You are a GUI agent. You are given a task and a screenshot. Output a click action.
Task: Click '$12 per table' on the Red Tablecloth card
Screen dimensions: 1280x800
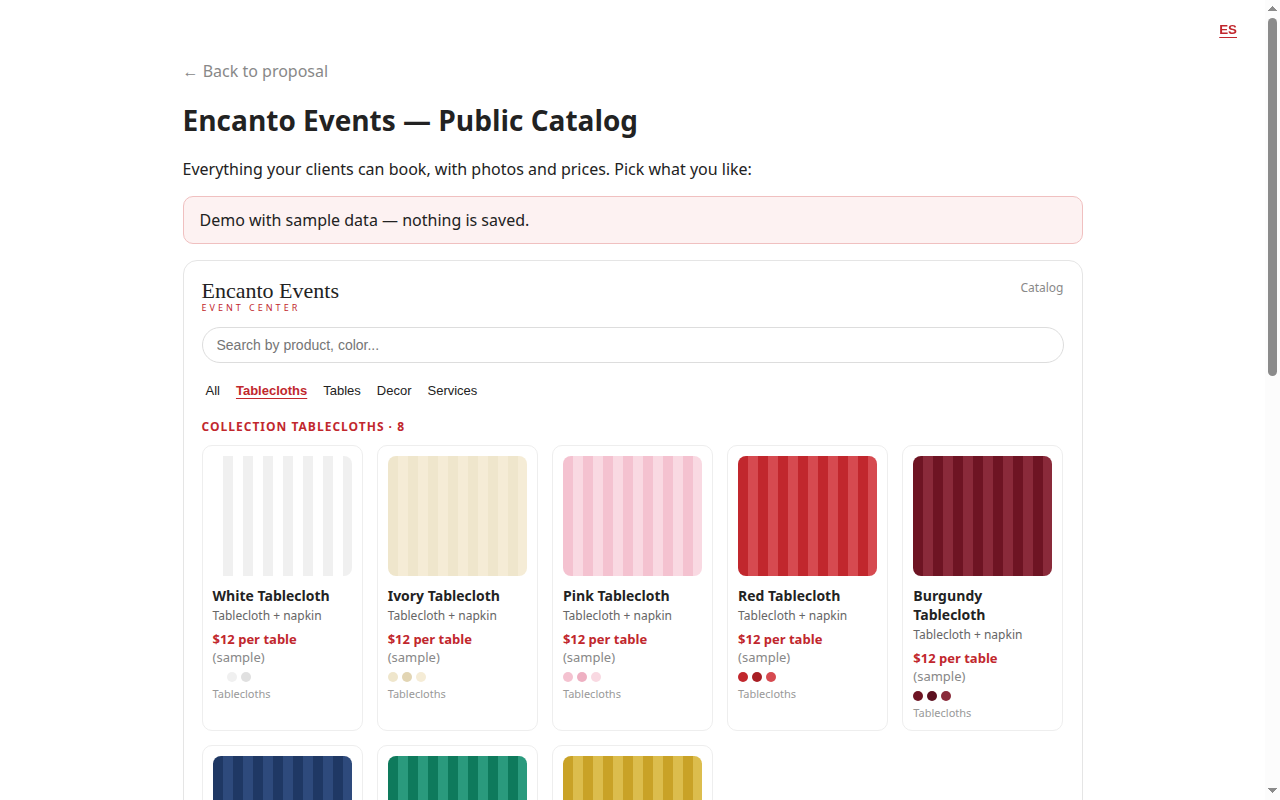pyautogui.click(x=780, y=640)
